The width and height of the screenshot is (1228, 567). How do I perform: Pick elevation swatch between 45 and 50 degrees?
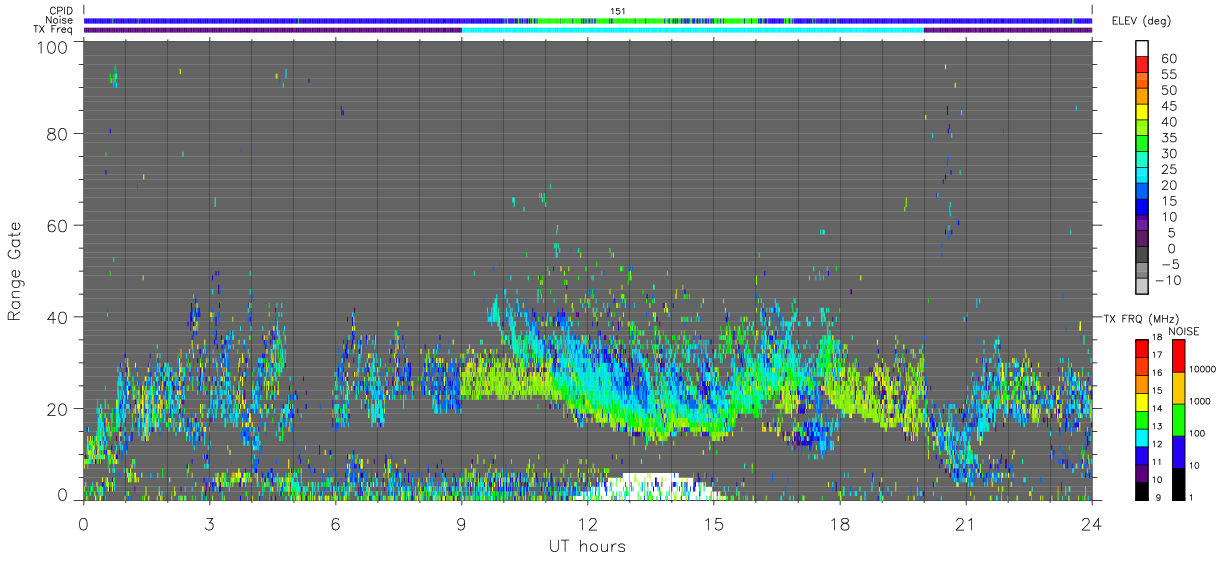click(1142, 96)
